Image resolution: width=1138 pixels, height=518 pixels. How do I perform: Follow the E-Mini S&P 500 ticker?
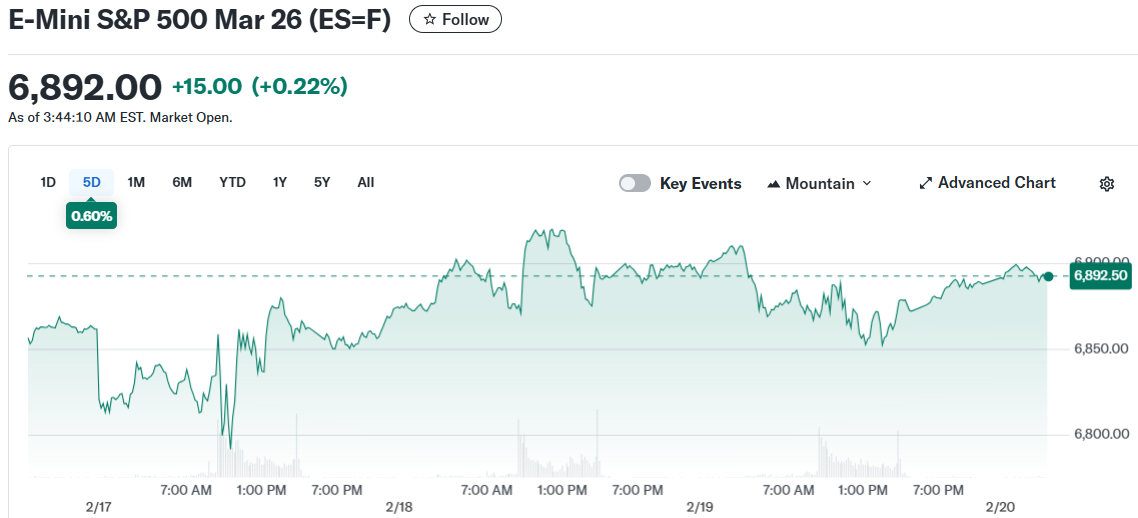(455, 20)
